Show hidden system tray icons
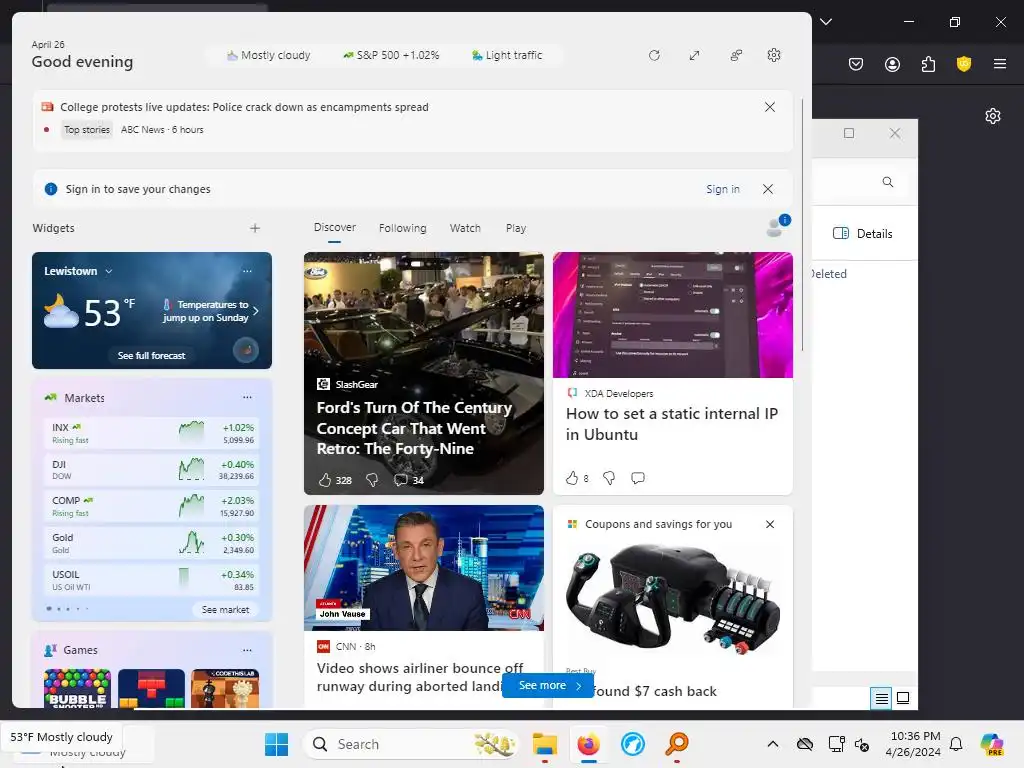 pyautogui.click(x=773, y=744)
